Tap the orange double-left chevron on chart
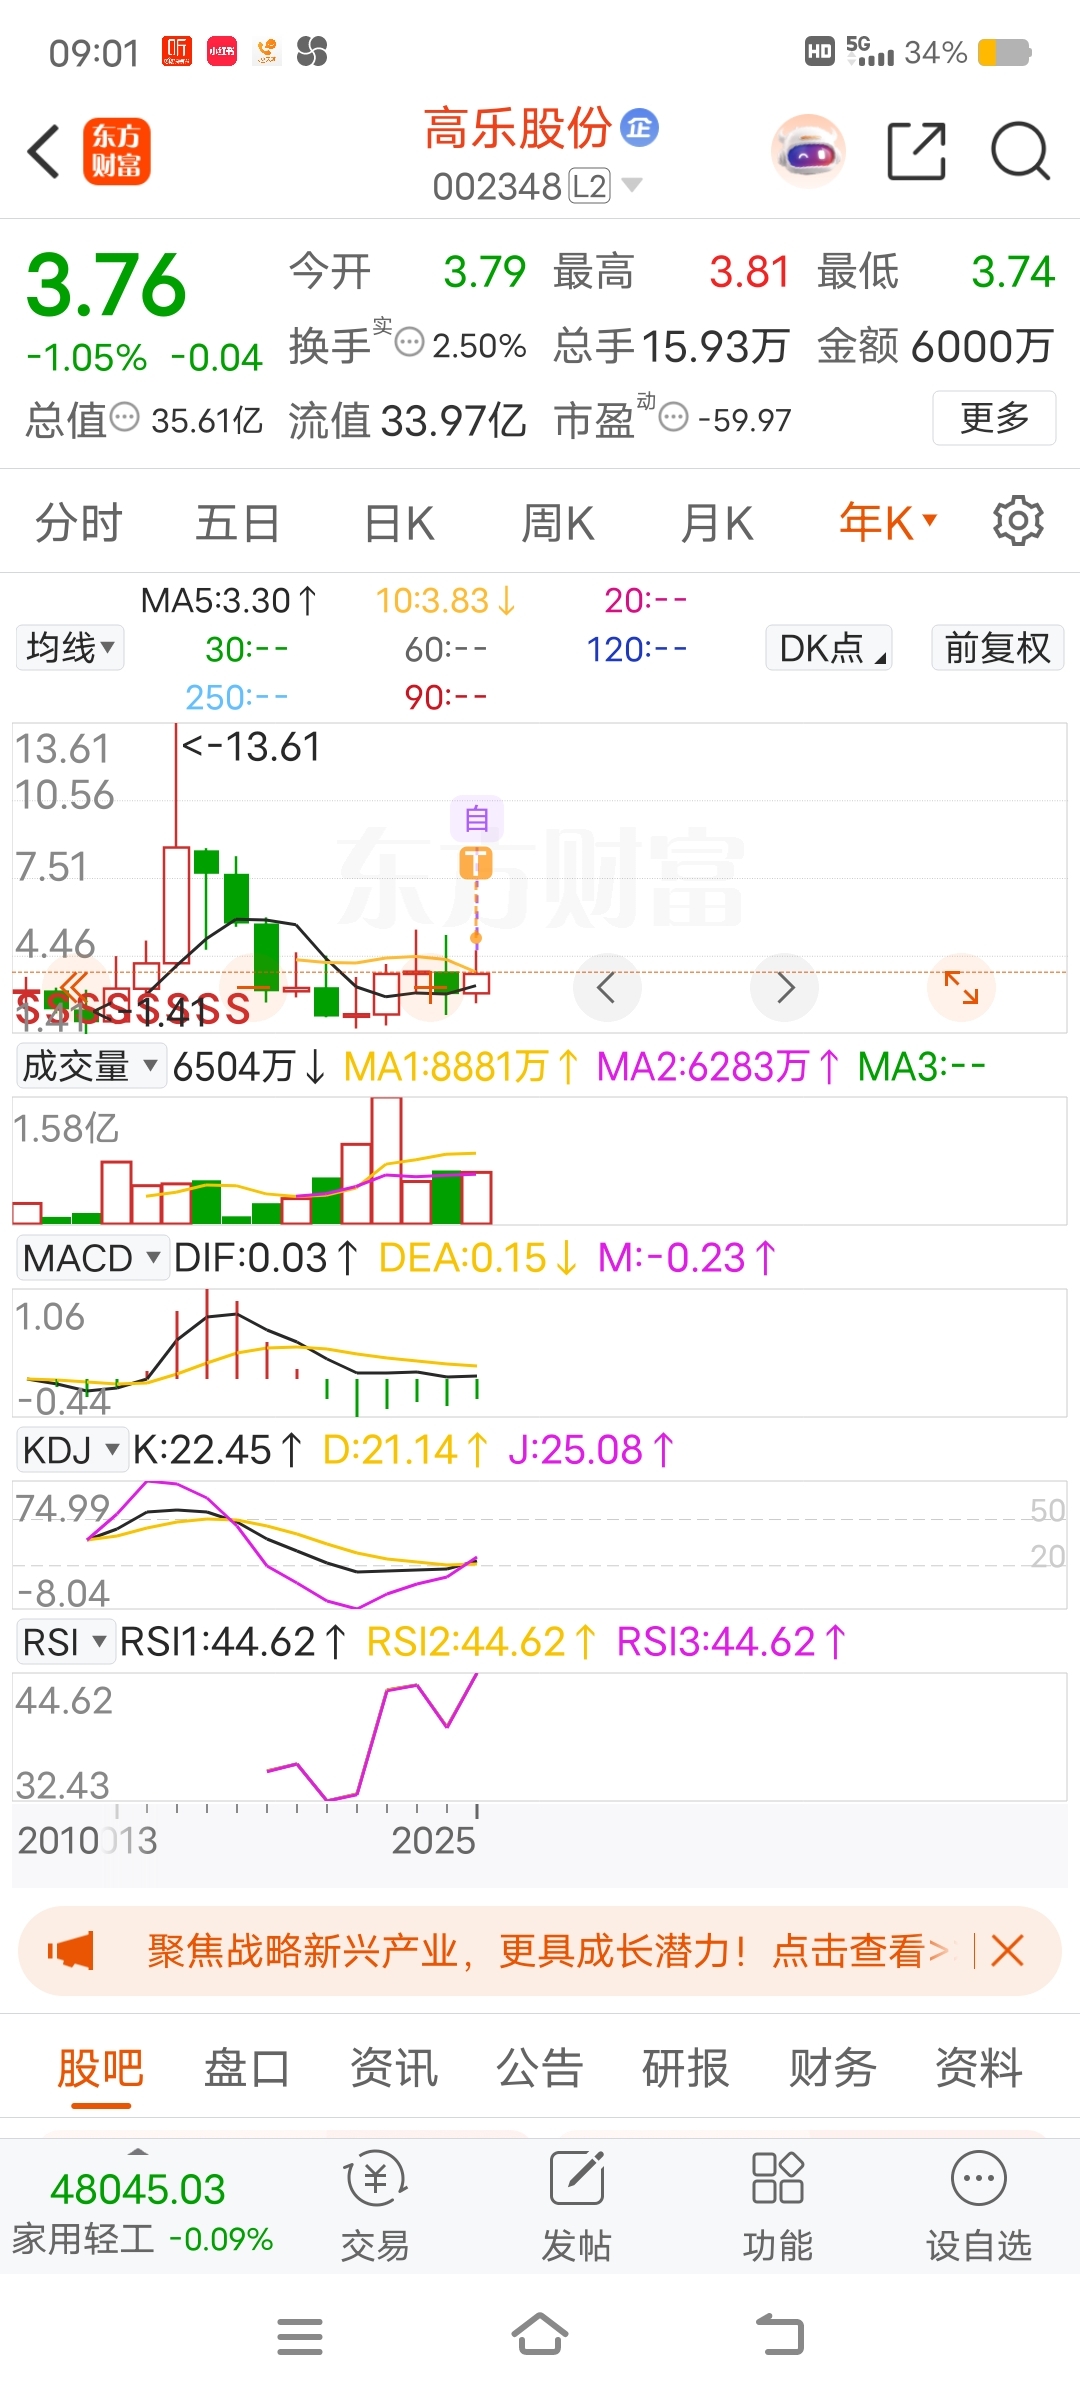 click(74, 988)
